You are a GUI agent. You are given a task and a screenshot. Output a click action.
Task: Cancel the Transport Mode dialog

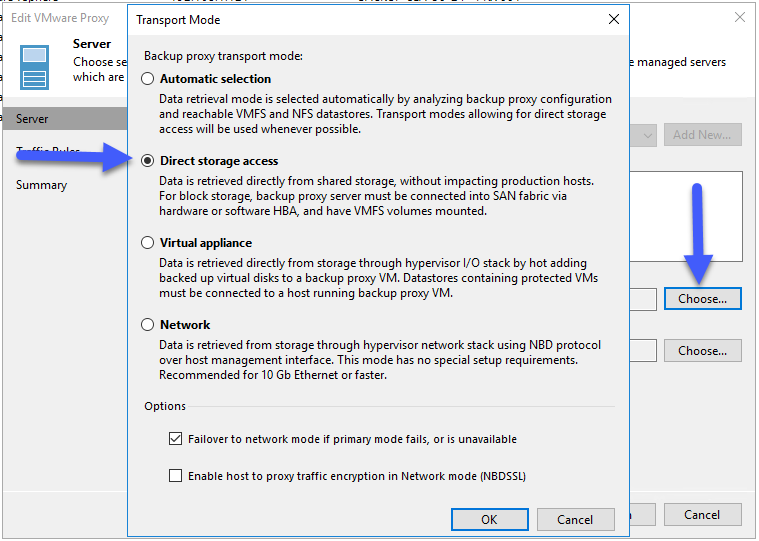[576, 519]
